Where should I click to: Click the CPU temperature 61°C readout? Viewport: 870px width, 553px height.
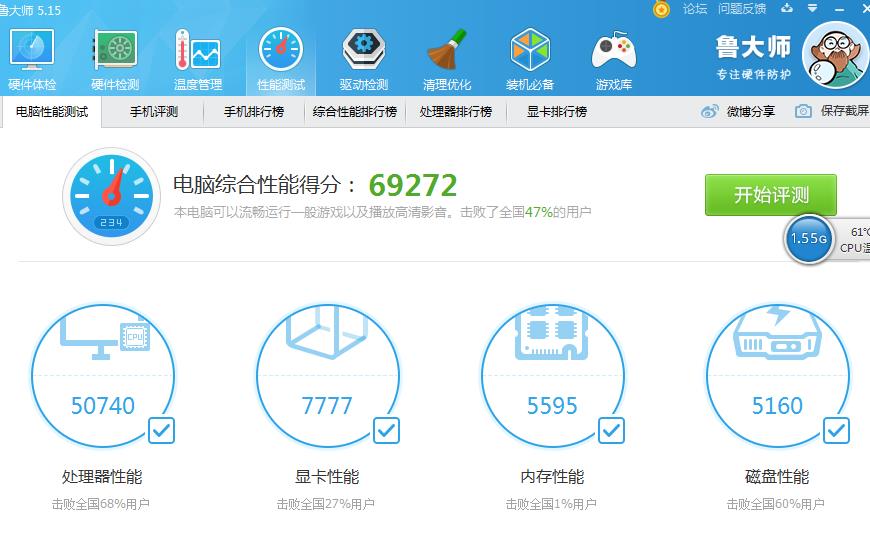(859, 232)
